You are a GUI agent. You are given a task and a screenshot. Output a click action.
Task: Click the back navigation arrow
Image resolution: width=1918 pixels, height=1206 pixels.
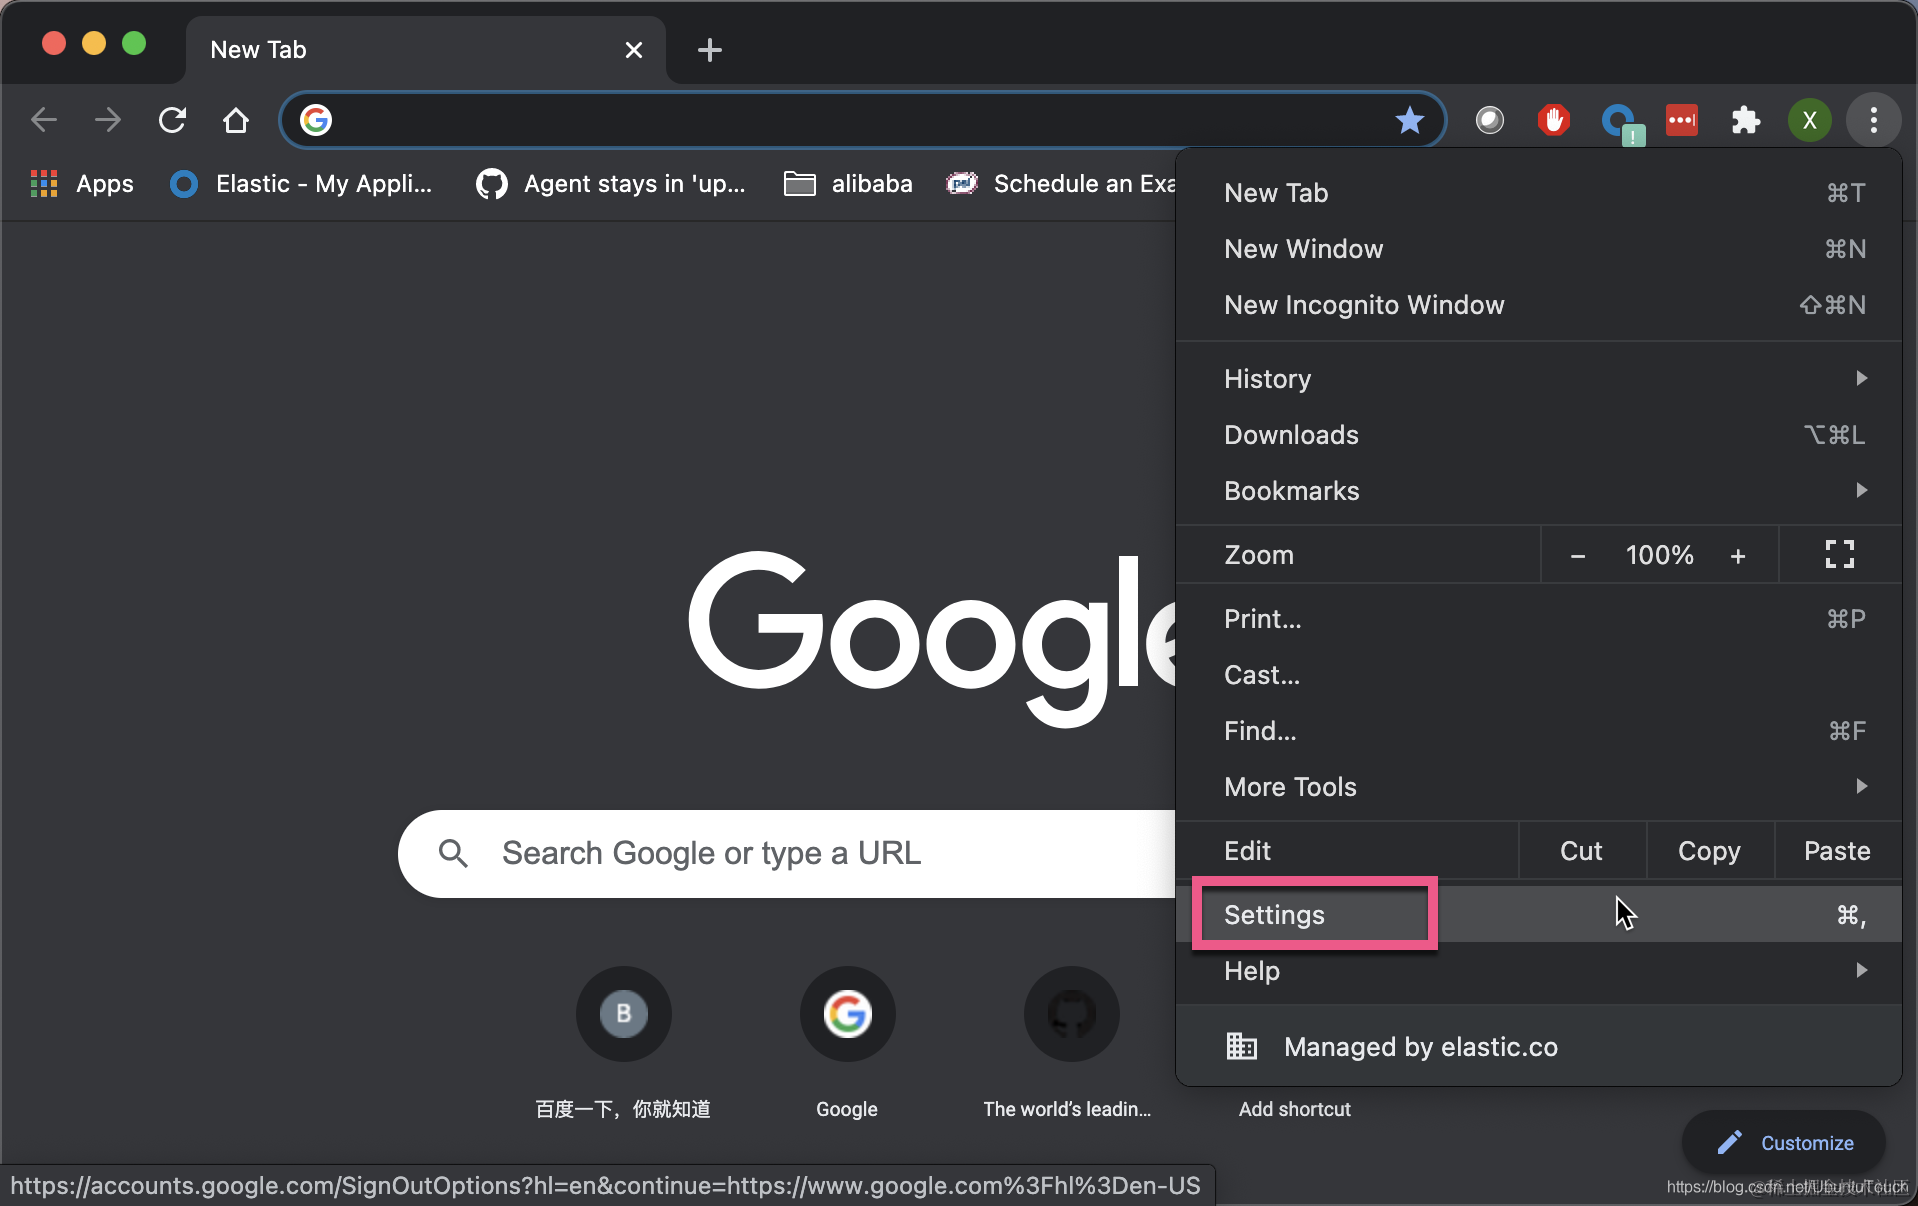(x=44, y=120)
